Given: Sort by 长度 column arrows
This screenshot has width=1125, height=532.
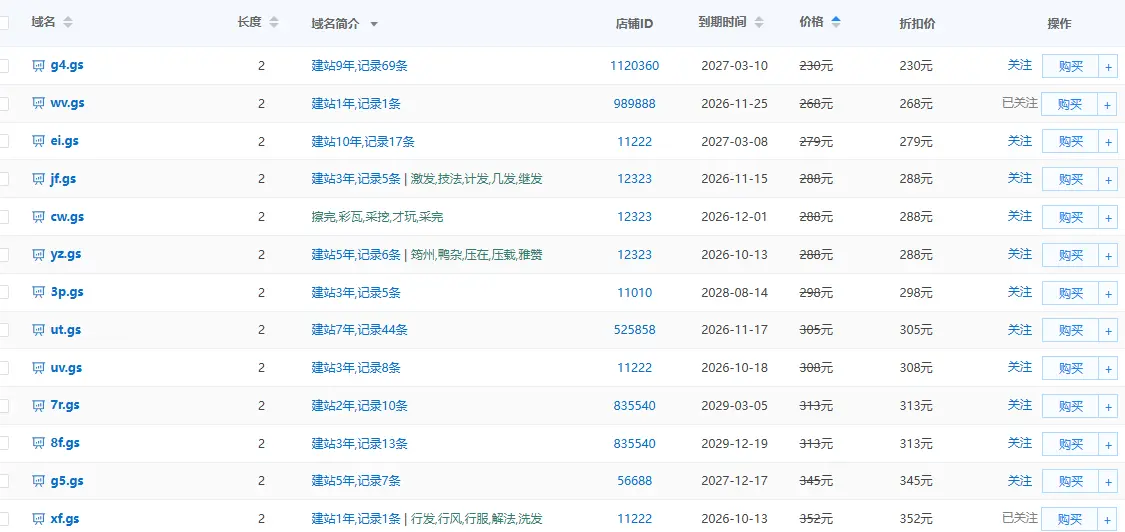Looking at the screenshot, I should tap(273, 22).
